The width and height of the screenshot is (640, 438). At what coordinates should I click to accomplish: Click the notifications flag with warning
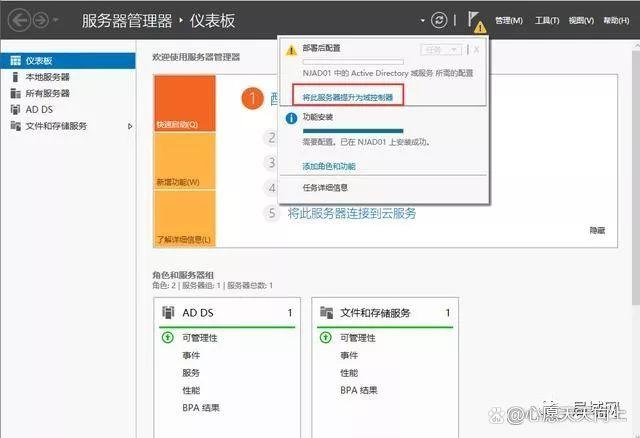tap(476, 22)
